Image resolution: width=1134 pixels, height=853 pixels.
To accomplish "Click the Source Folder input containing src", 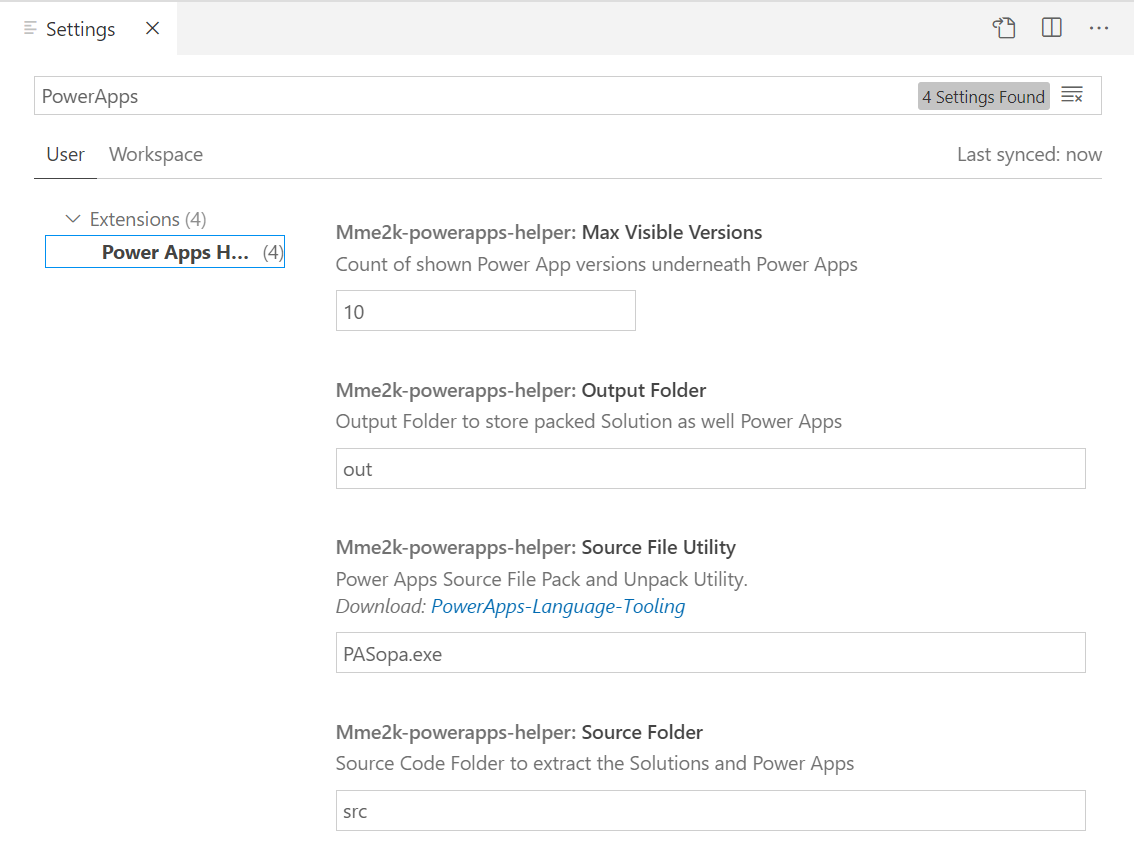I will point(710,810).
